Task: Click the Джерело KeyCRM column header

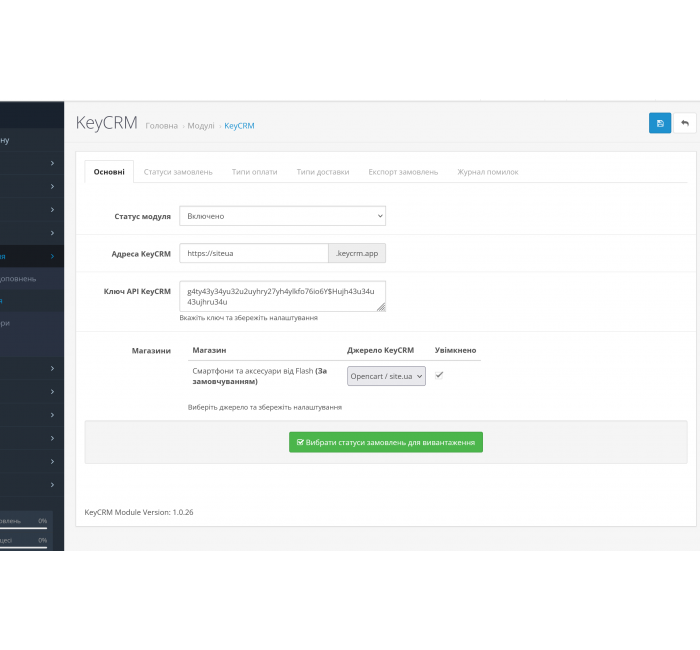Action: [380, 350]
